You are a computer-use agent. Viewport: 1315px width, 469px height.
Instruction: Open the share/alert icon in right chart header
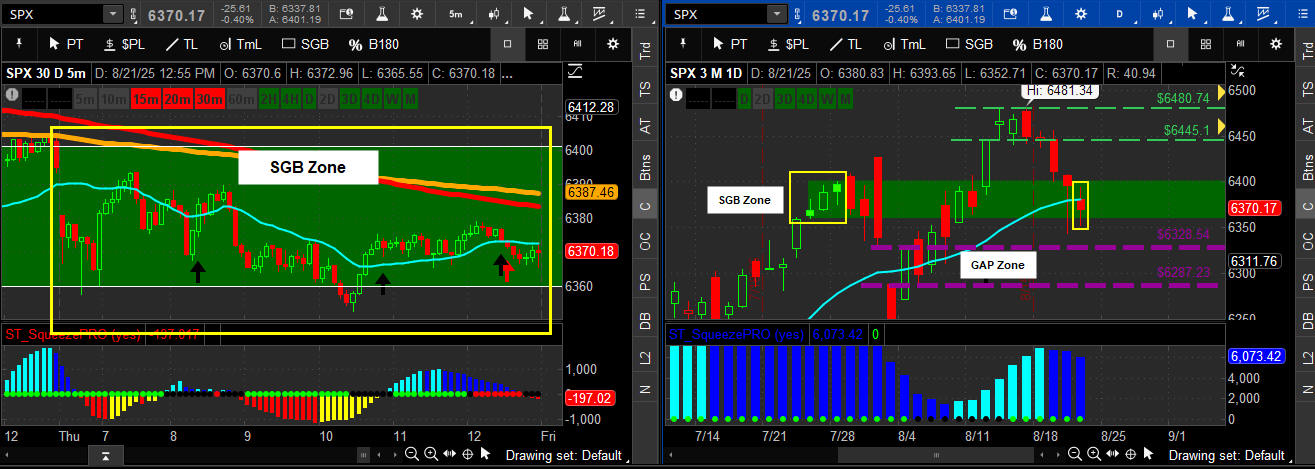pos(1010,14)
